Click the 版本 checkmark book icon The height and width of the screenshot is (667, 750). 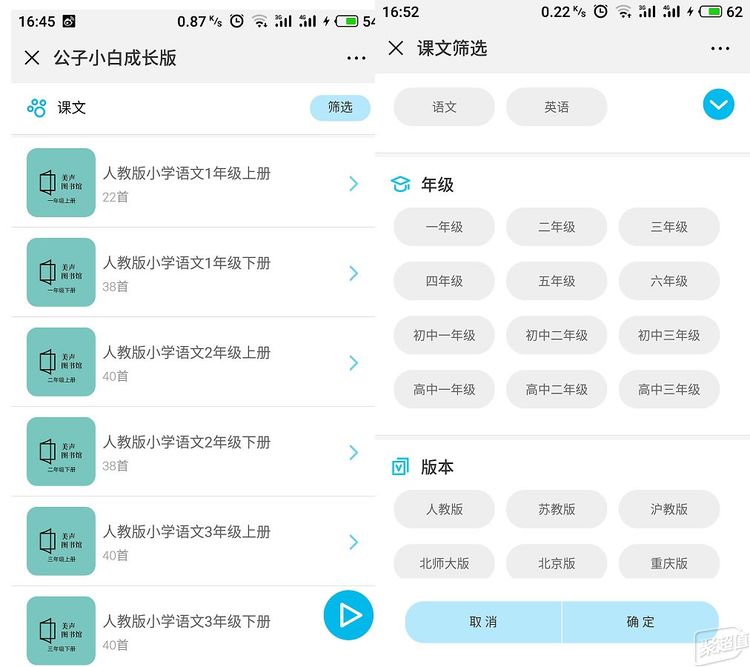[400, 467]
